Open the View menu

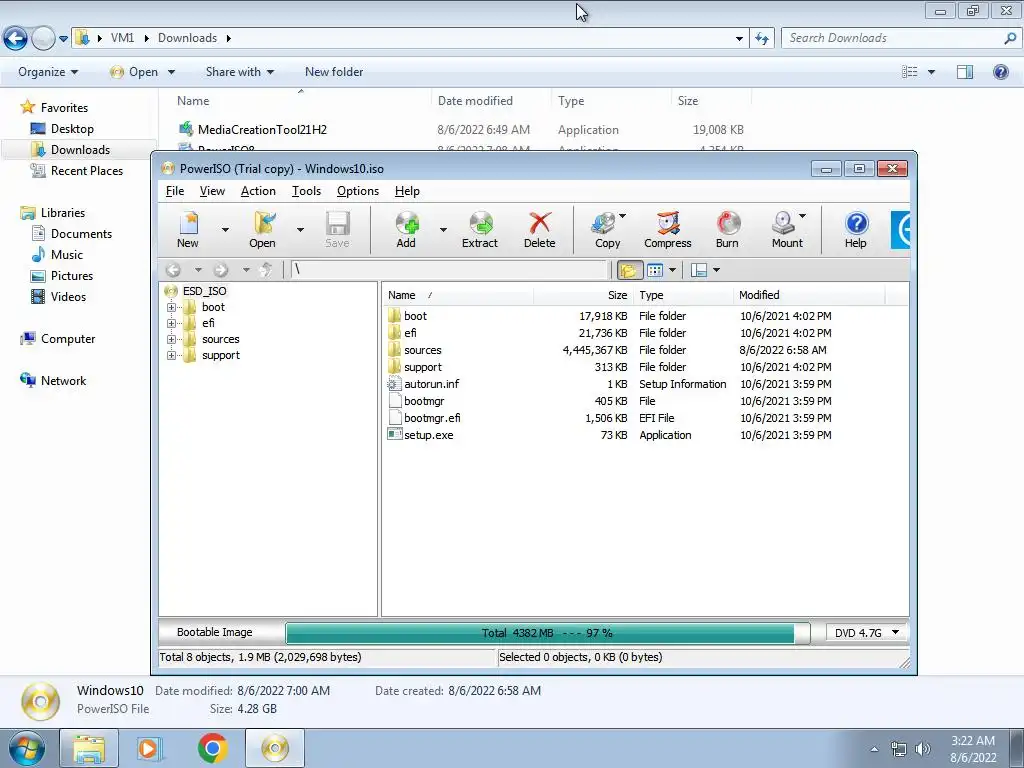click(x=212, y=191)
